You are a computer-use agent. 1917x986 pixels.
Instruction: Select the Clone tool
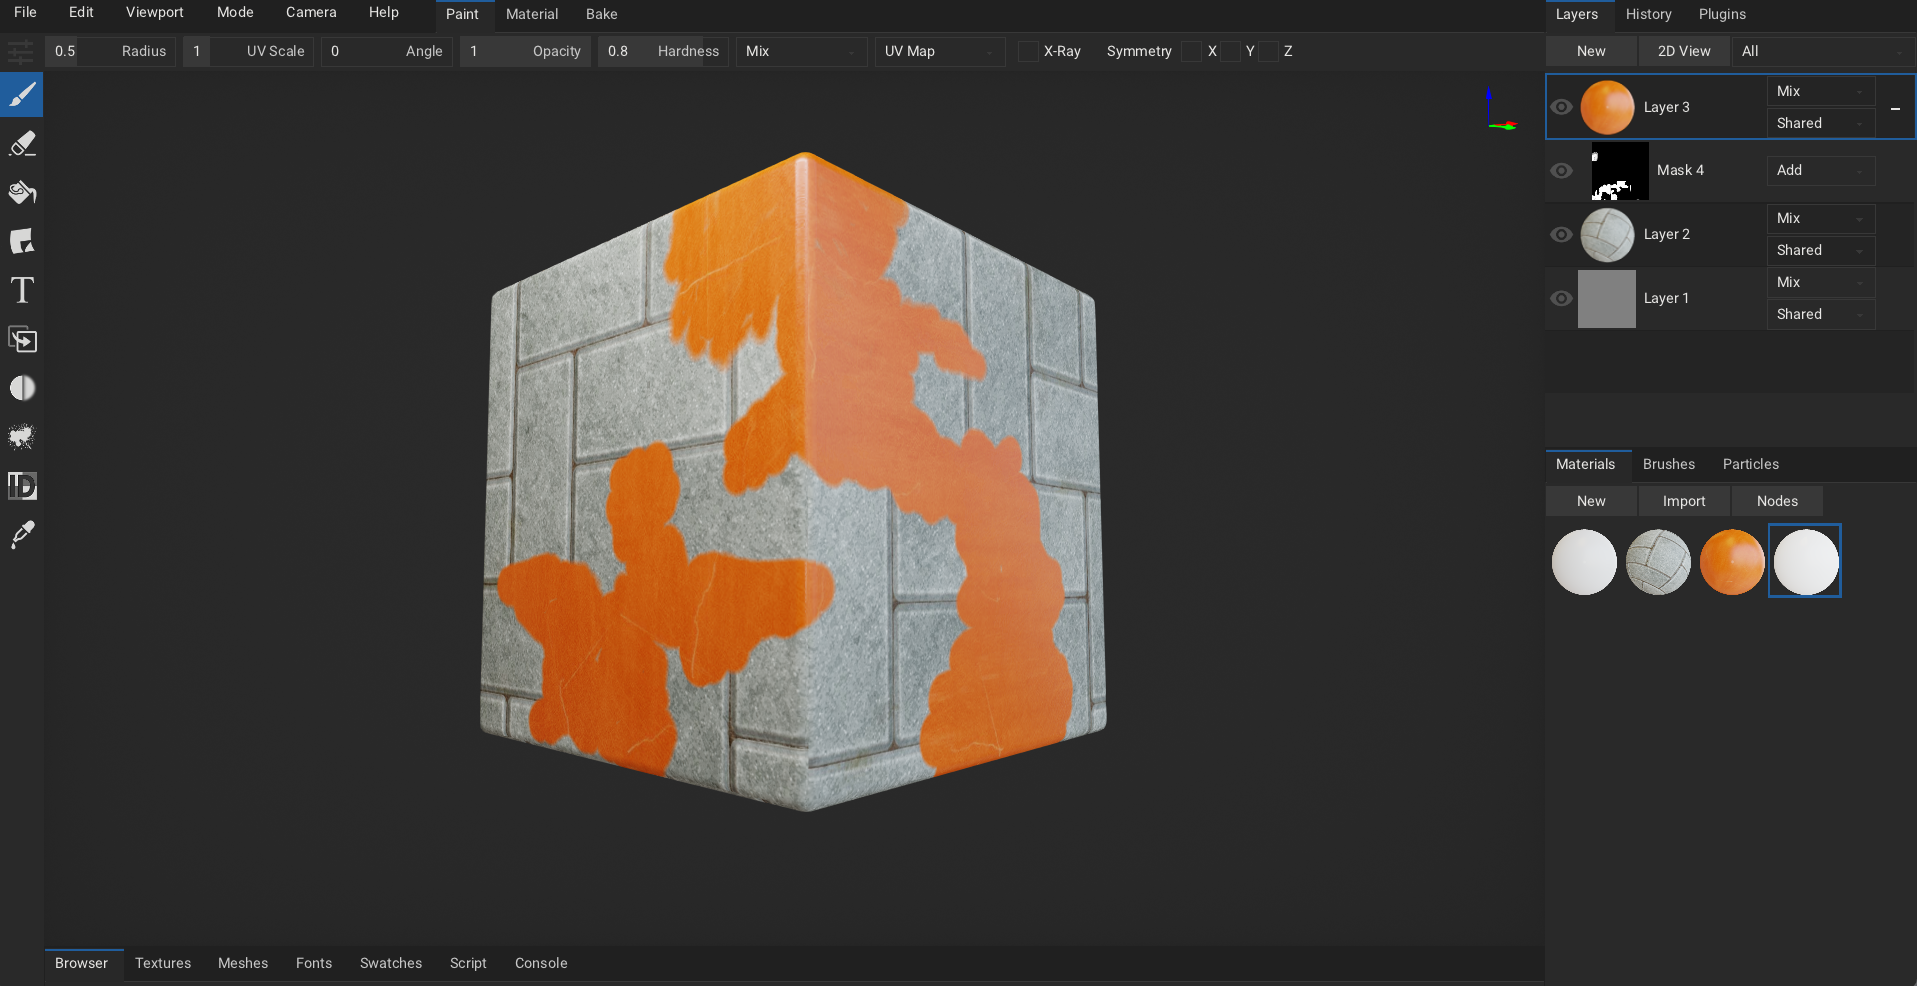(22, 340)
